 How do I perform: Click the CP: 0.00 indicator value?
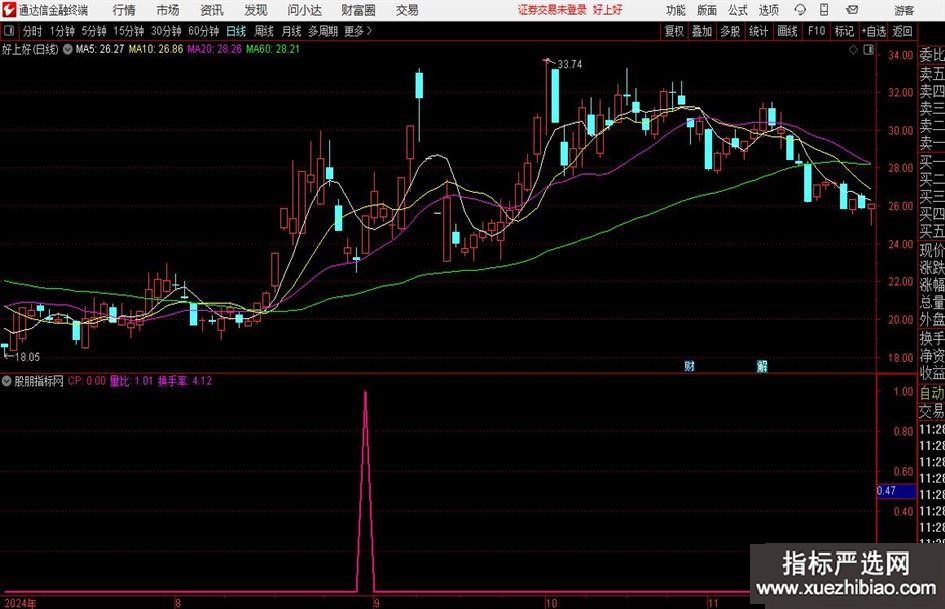pyautogui.click(x=86, y=381)
